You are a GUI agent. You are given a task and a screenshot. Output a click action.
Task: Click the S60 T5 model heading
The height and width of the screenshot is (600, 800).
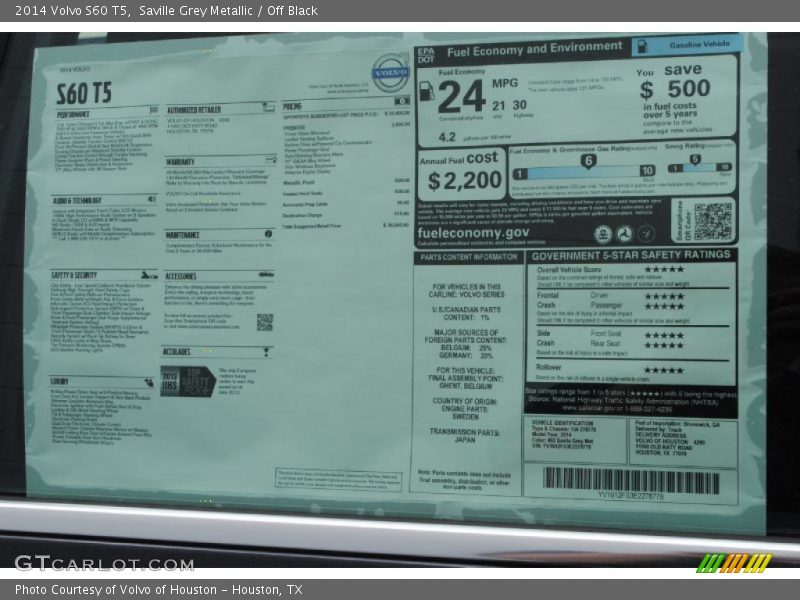[84, 93]
